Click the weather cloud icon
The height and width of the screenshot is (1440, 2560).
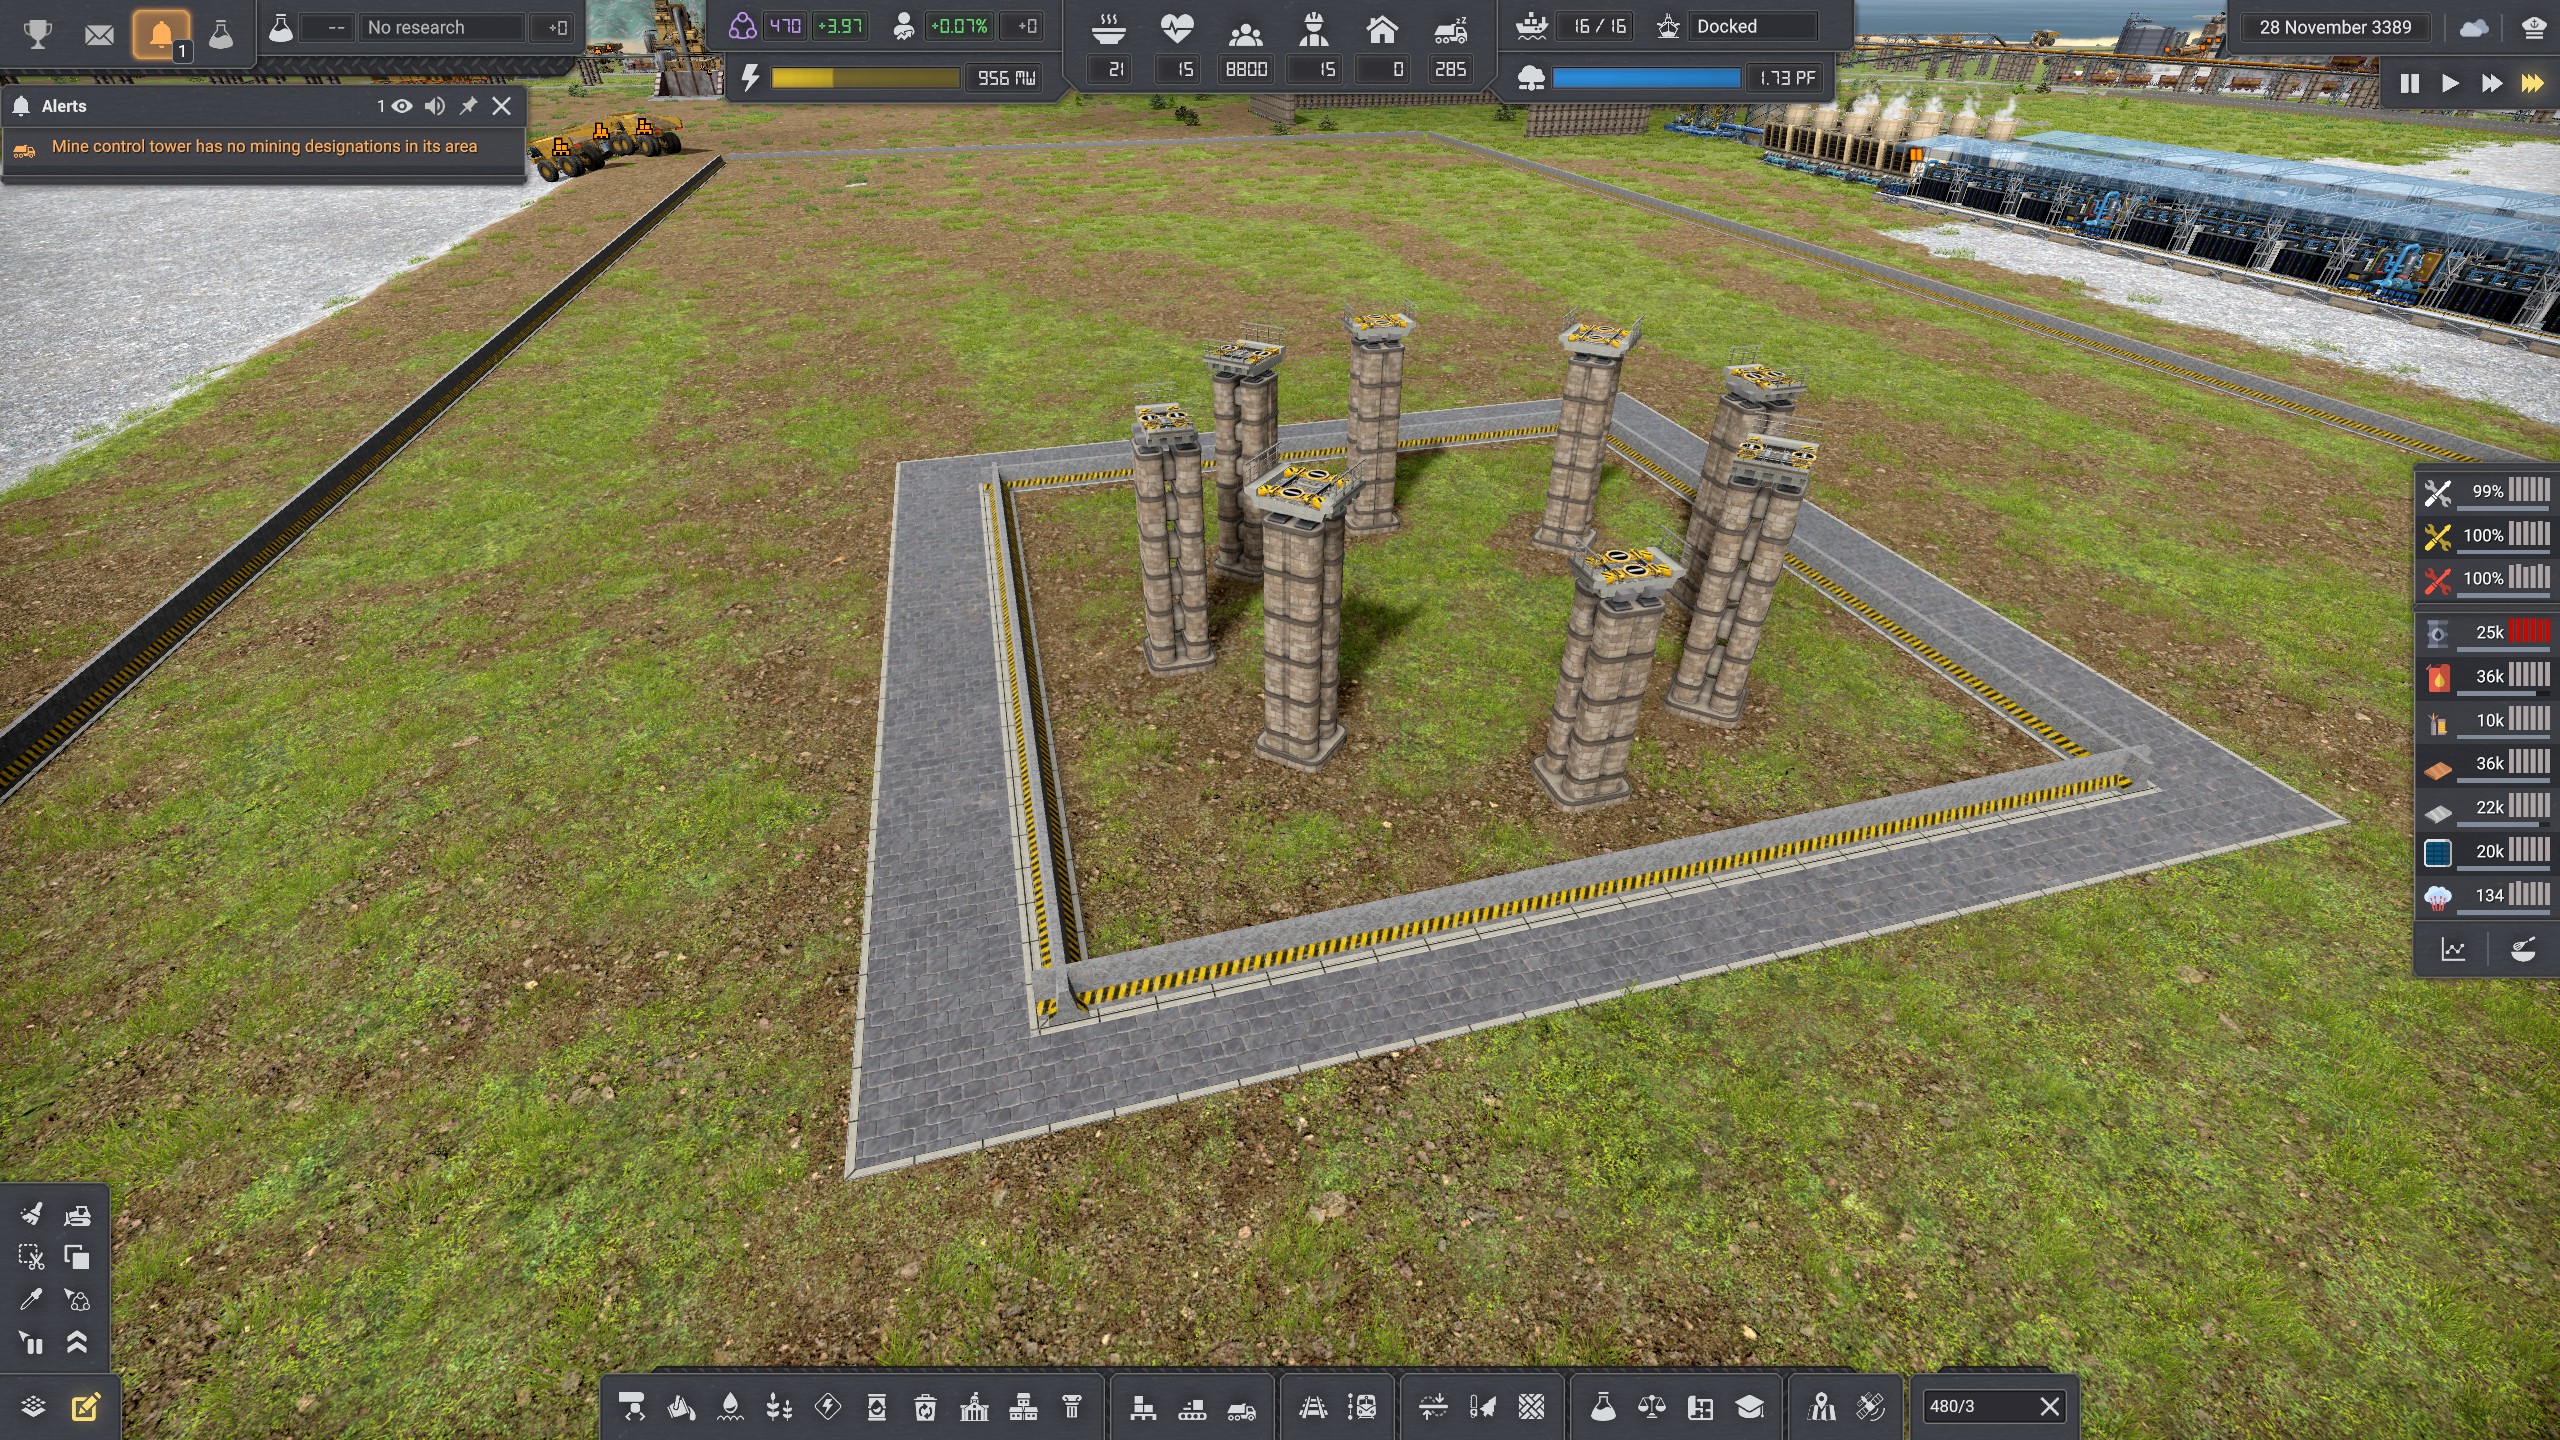2474,28
